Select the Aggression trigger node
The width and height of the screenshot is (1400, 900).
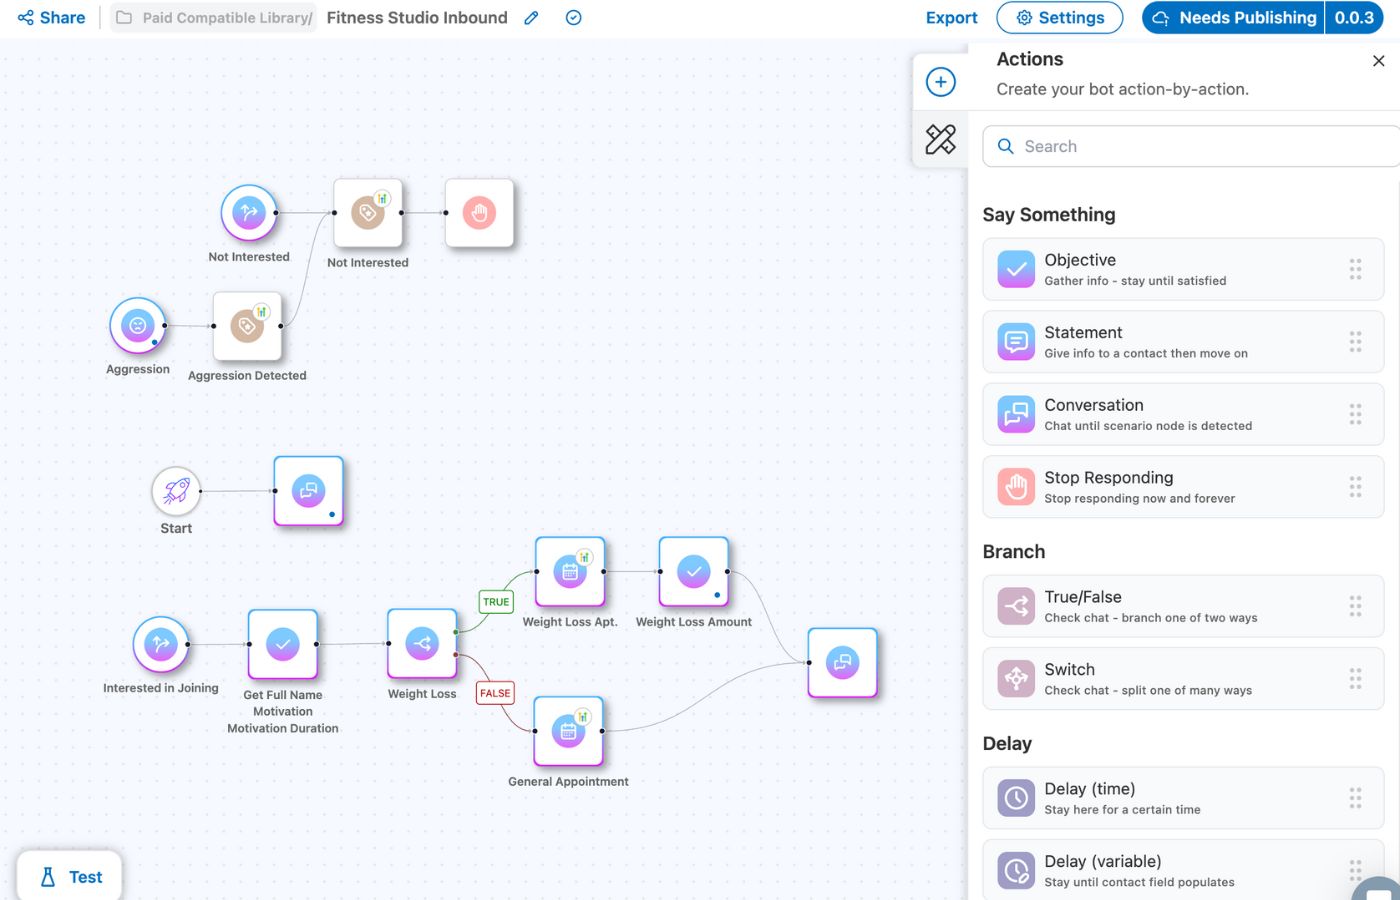coord(138,325)
